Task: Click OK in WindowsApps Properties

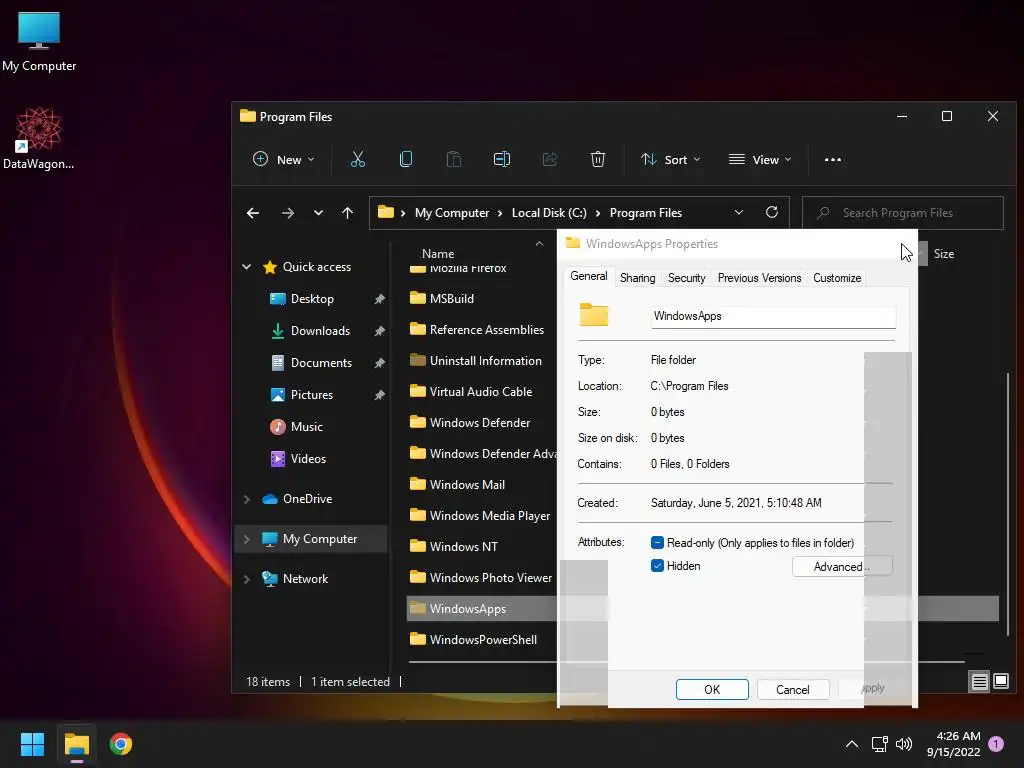Action: [x=712, y=690]
